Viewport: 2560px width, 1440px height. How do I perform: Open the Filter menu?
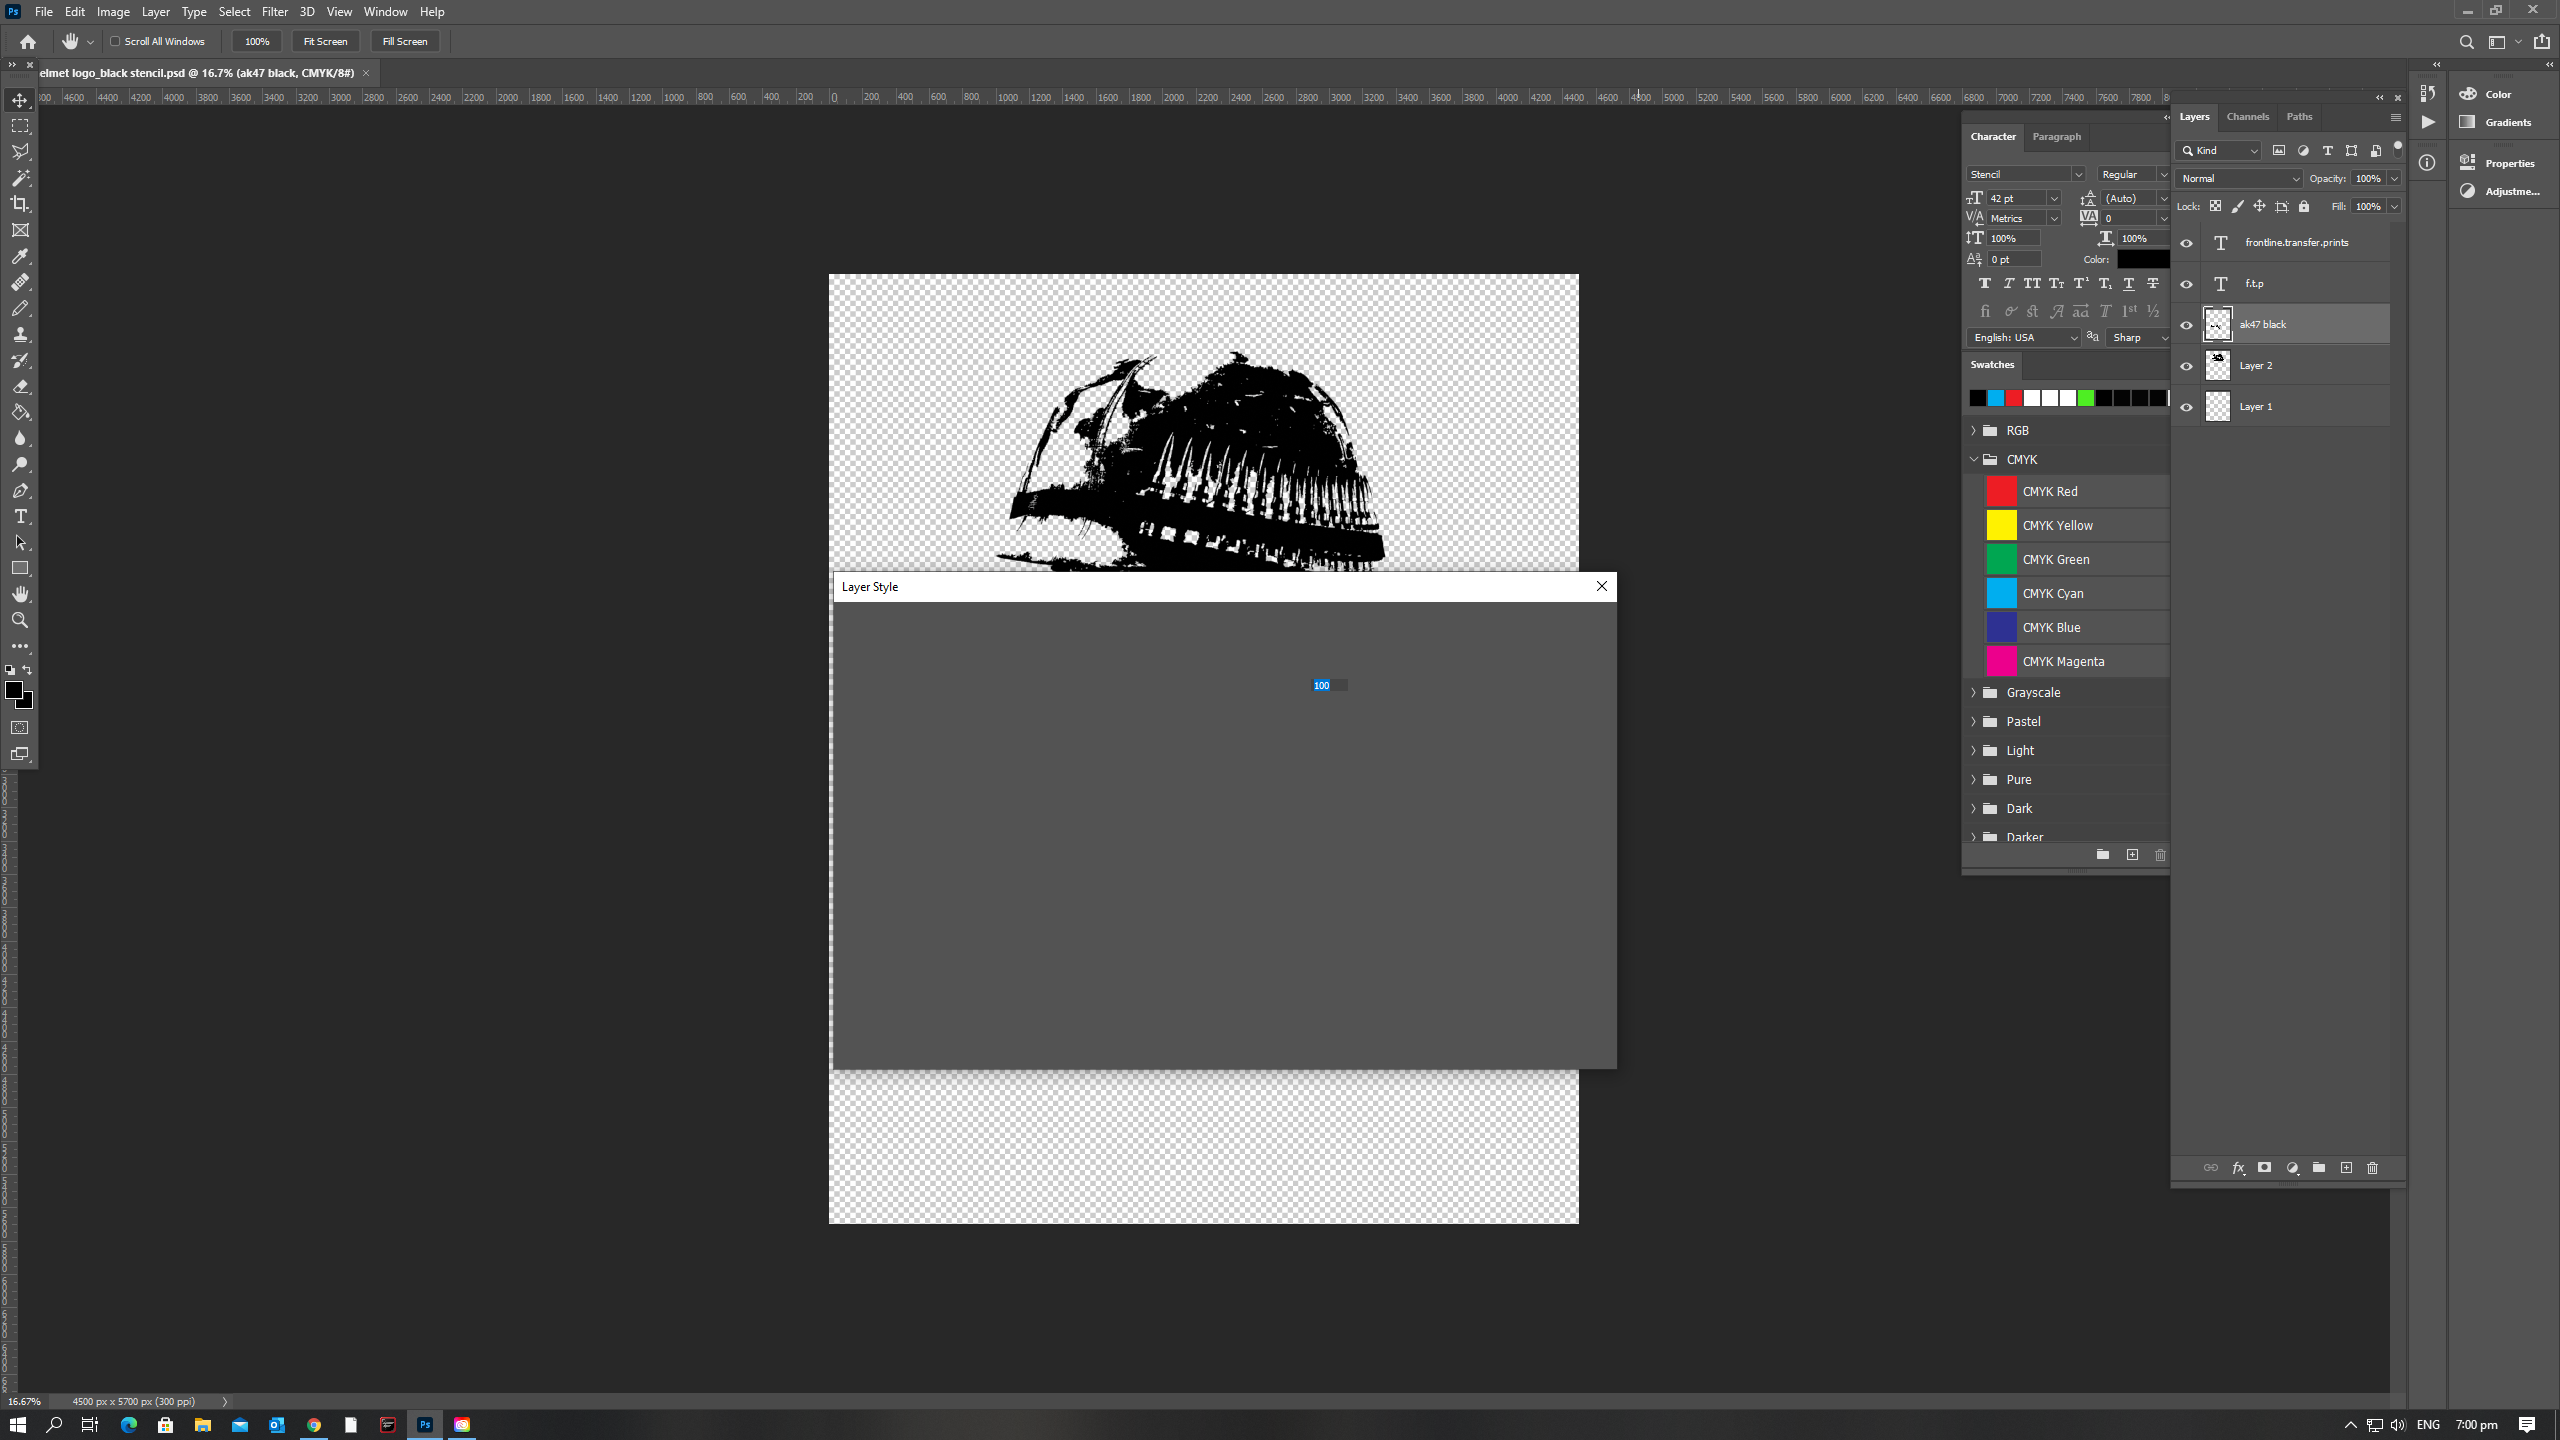point(274,11)
